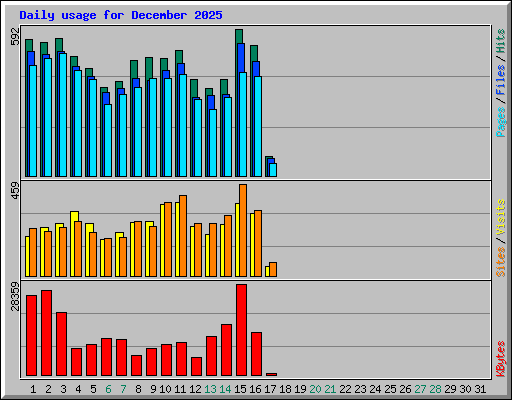Click the day 6 cyan pages bar
Screen dimensions: 512x400
[x=108, y=140]
